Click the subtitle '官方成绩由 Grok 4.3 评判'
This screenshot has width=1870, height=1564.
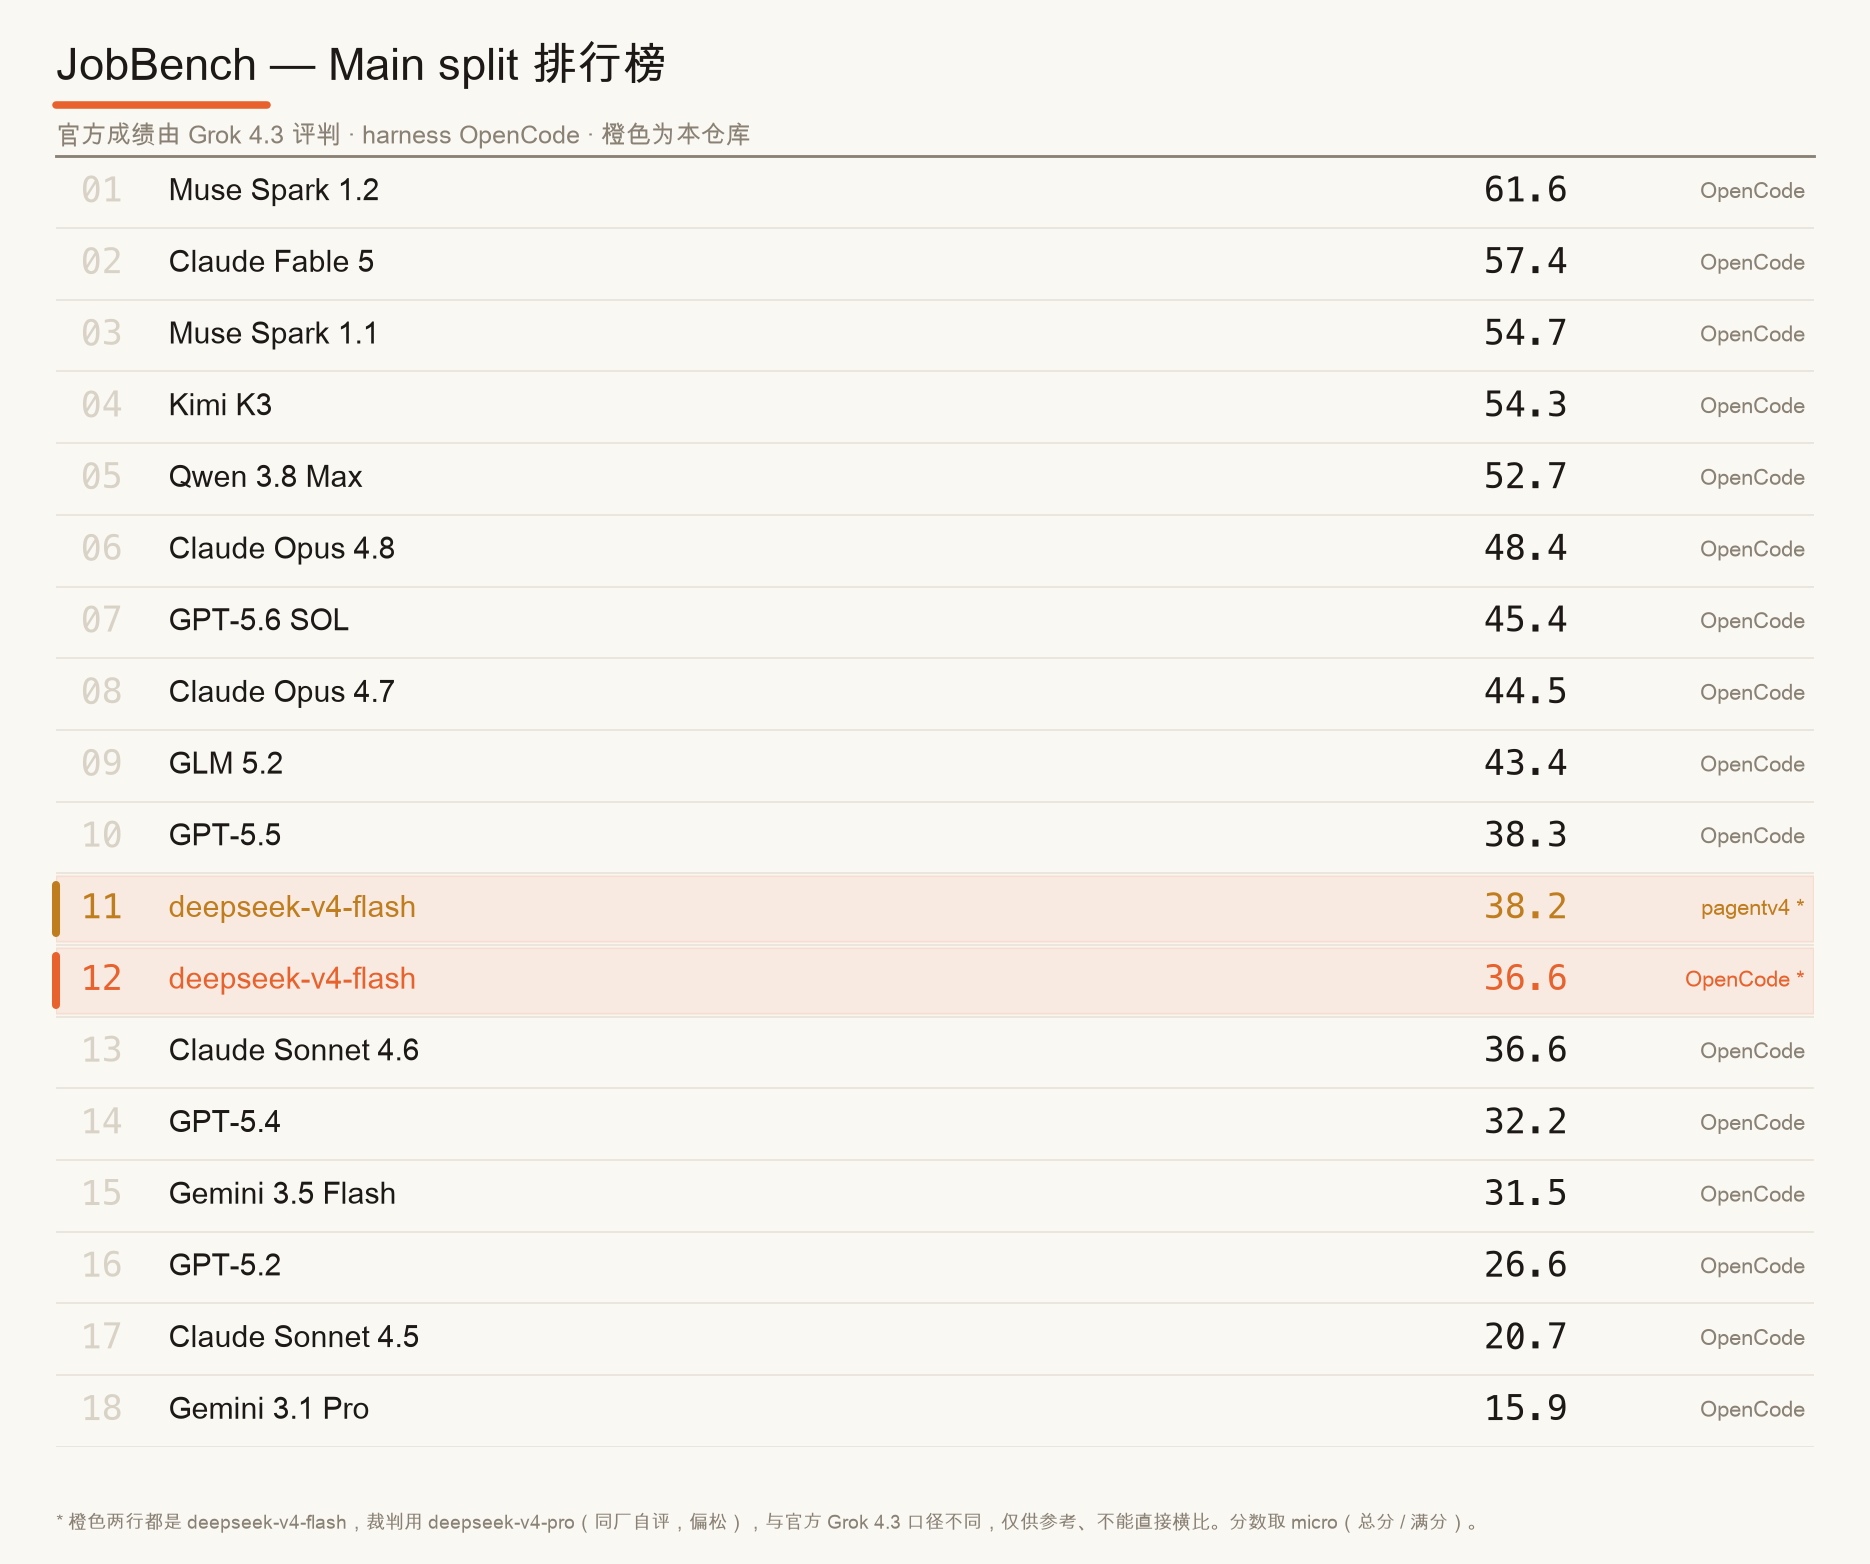199,135
